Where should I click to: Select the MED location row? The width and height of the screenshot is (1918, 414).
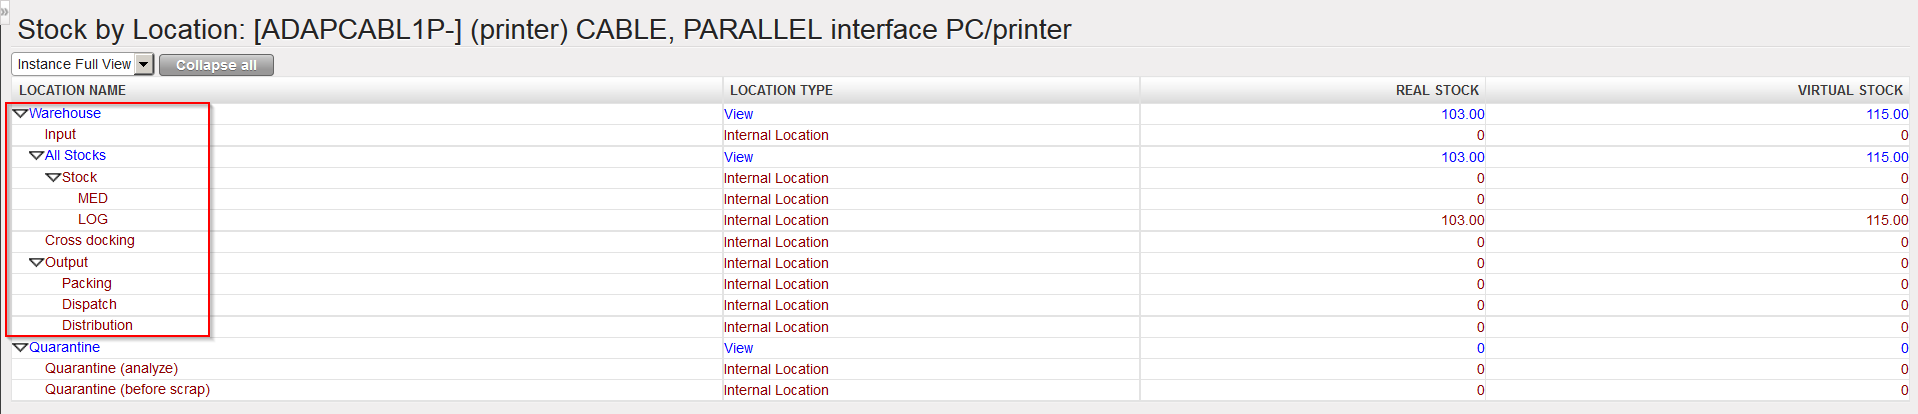93,199
